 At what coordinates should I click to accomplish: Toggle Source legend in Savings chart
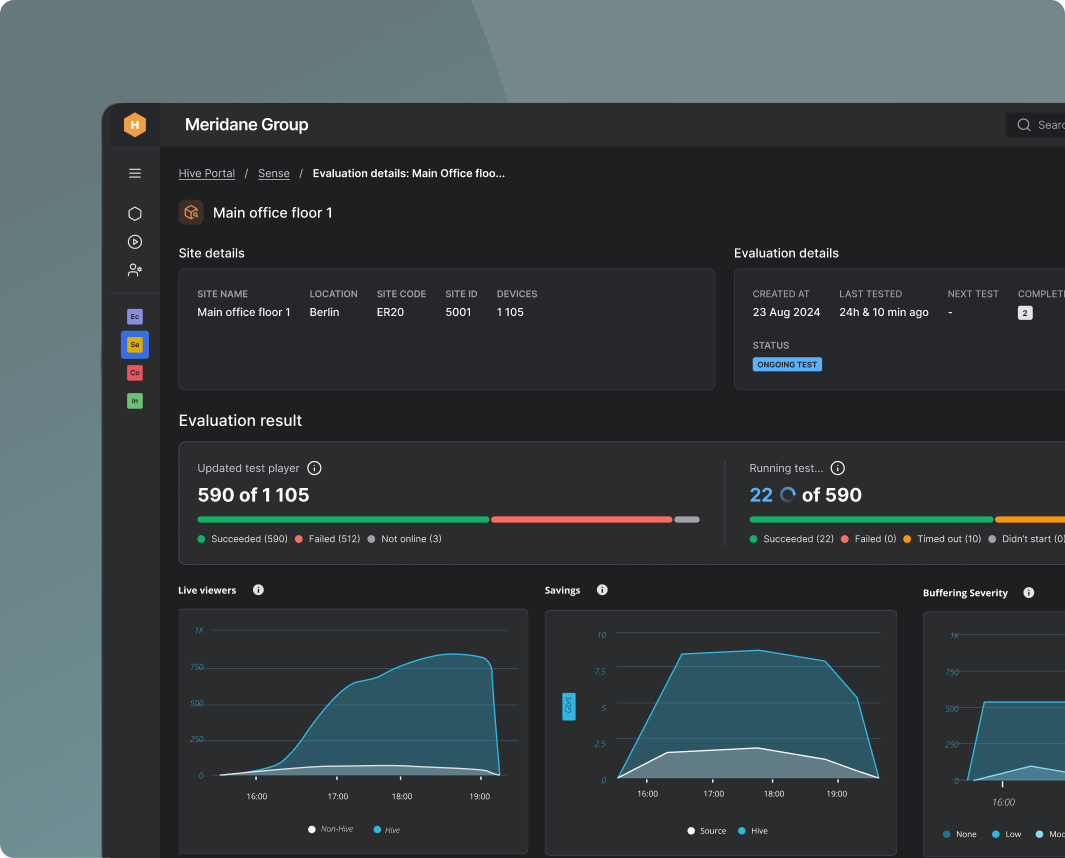pyautogui.click(x=706, y=831)
